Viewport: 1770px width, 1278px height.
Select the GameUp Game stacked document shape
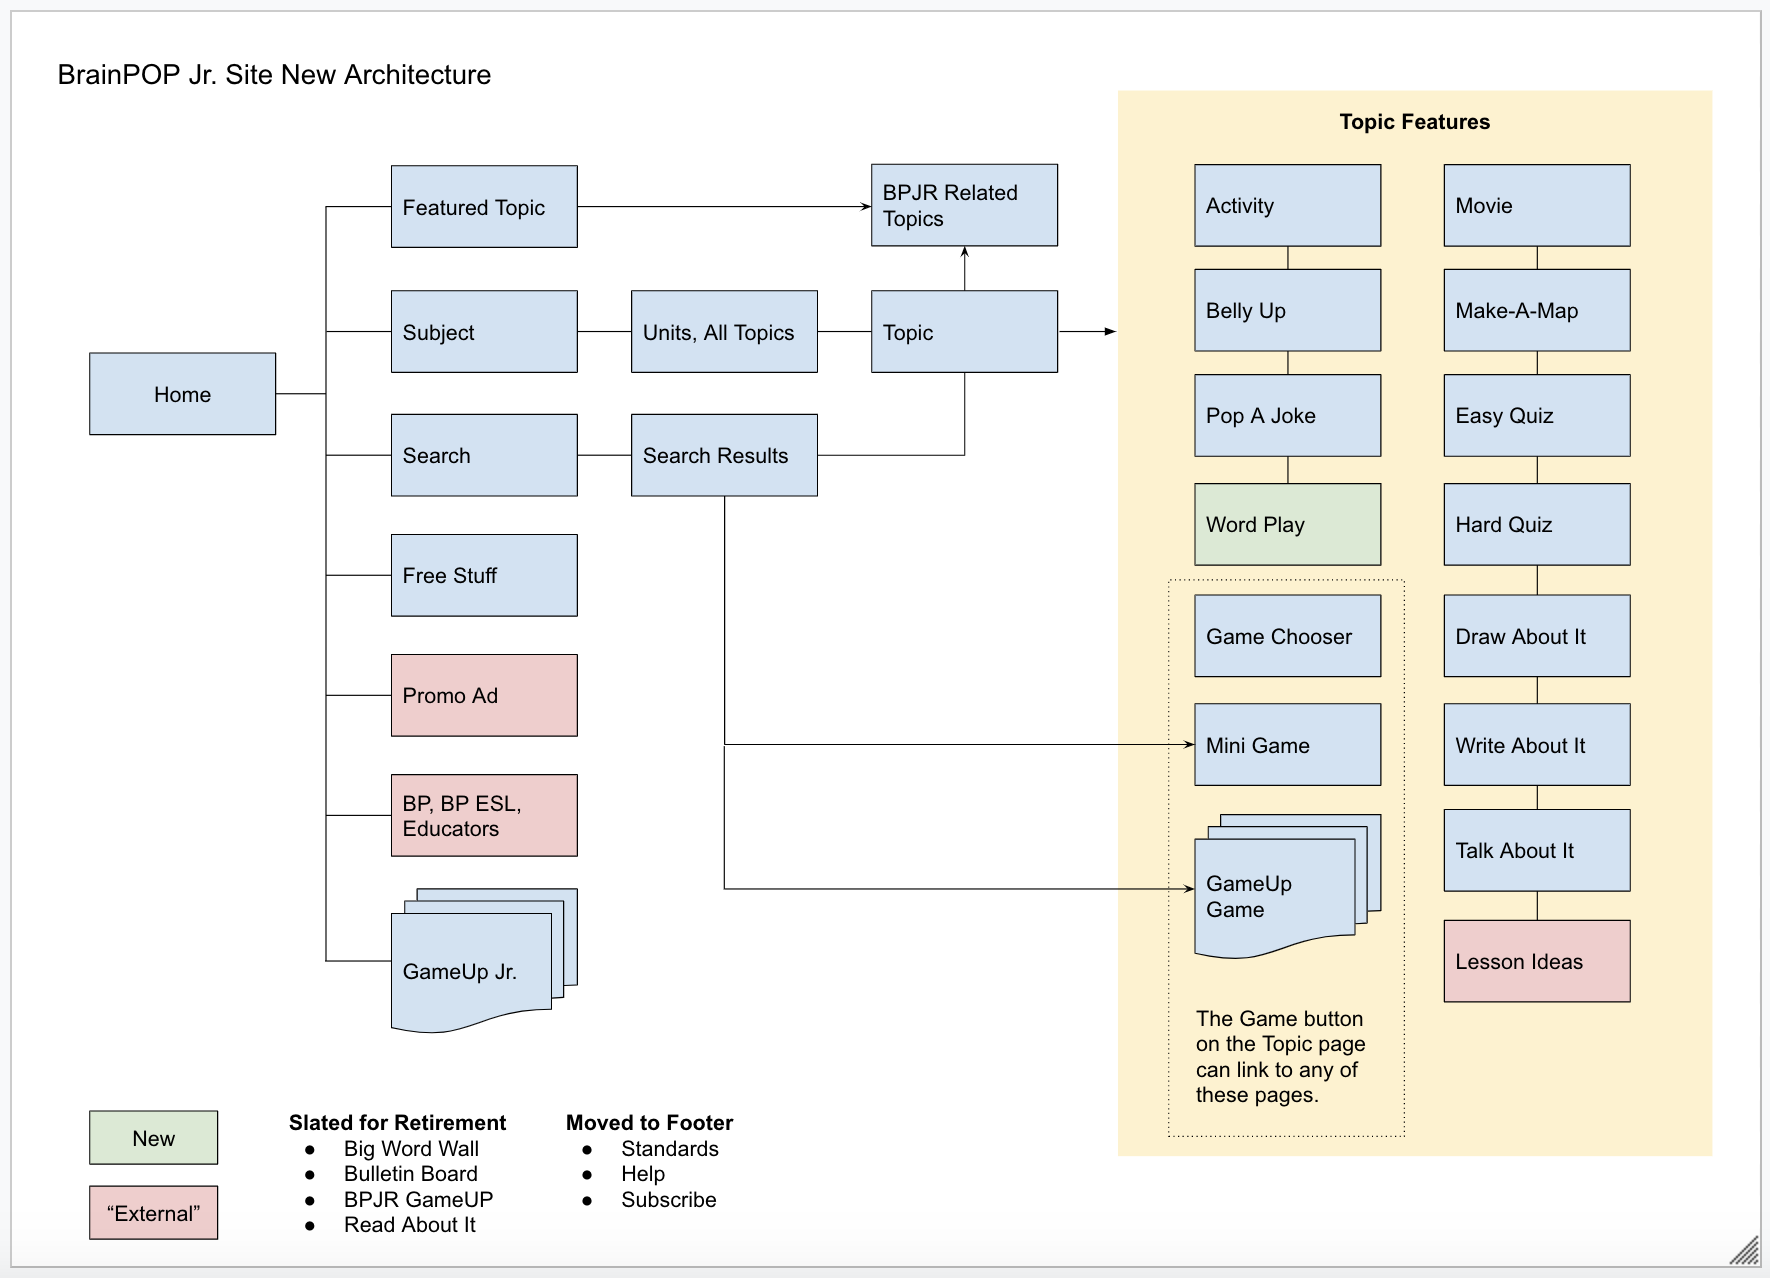click(x=1287, y=887)
